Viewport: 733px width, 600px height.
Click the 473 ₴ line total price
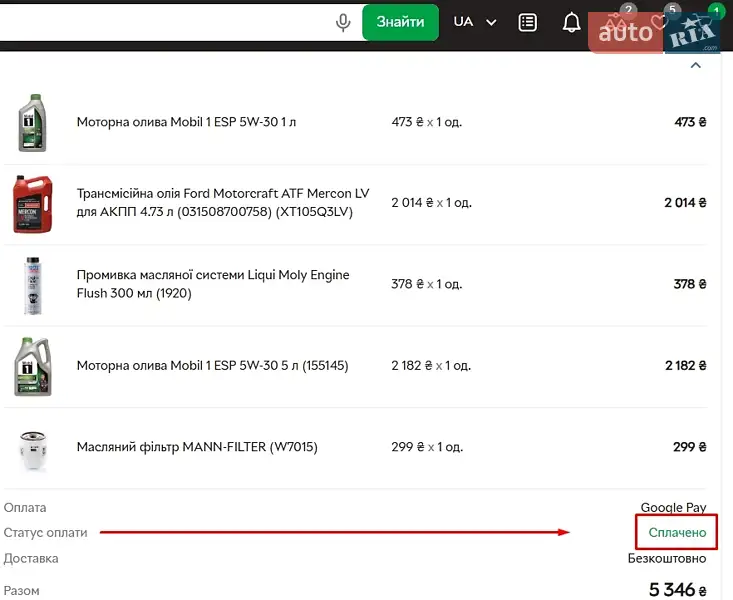pos(690,122)
